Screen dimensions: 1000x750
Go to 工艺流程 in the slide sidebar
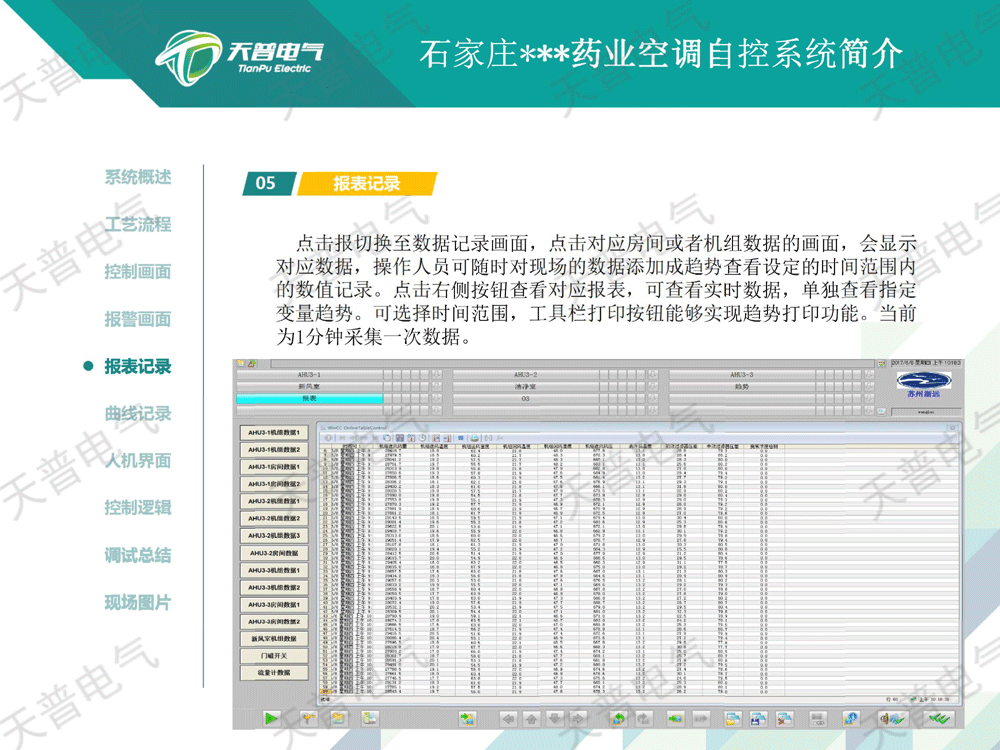pyautogui.click(x=138, y=224)
